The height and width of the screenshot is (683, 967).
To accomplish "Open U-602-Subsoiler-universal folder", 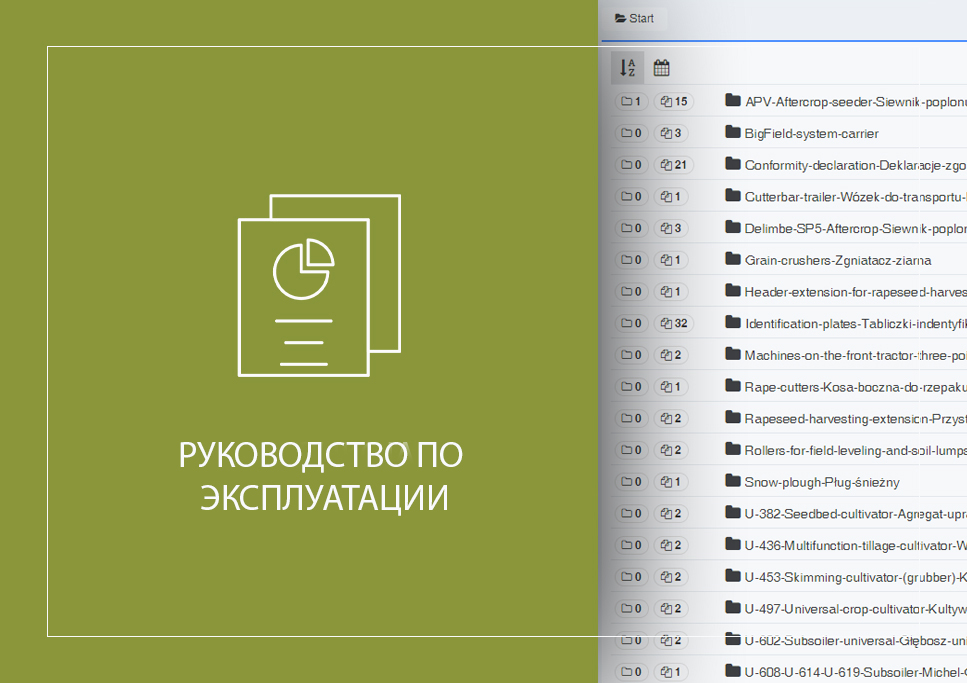I will [x=855, y=640].
